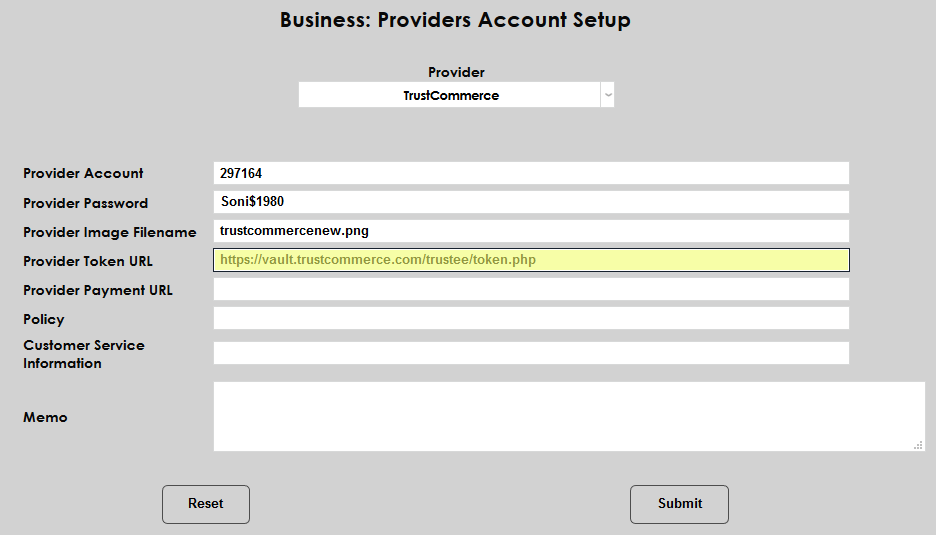Click the Customer Service Information label
The image size is (936, 535).
click(84, 354)
